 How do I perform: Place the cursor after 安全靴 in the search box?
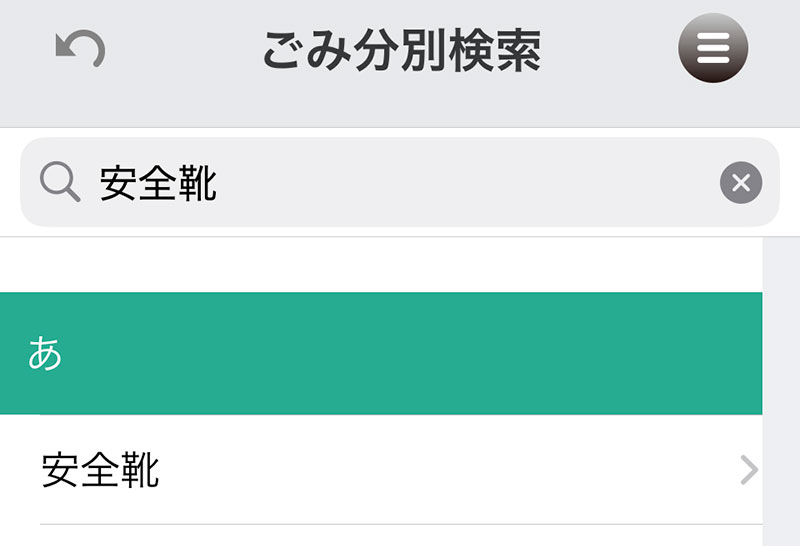[x=220, y=183]
